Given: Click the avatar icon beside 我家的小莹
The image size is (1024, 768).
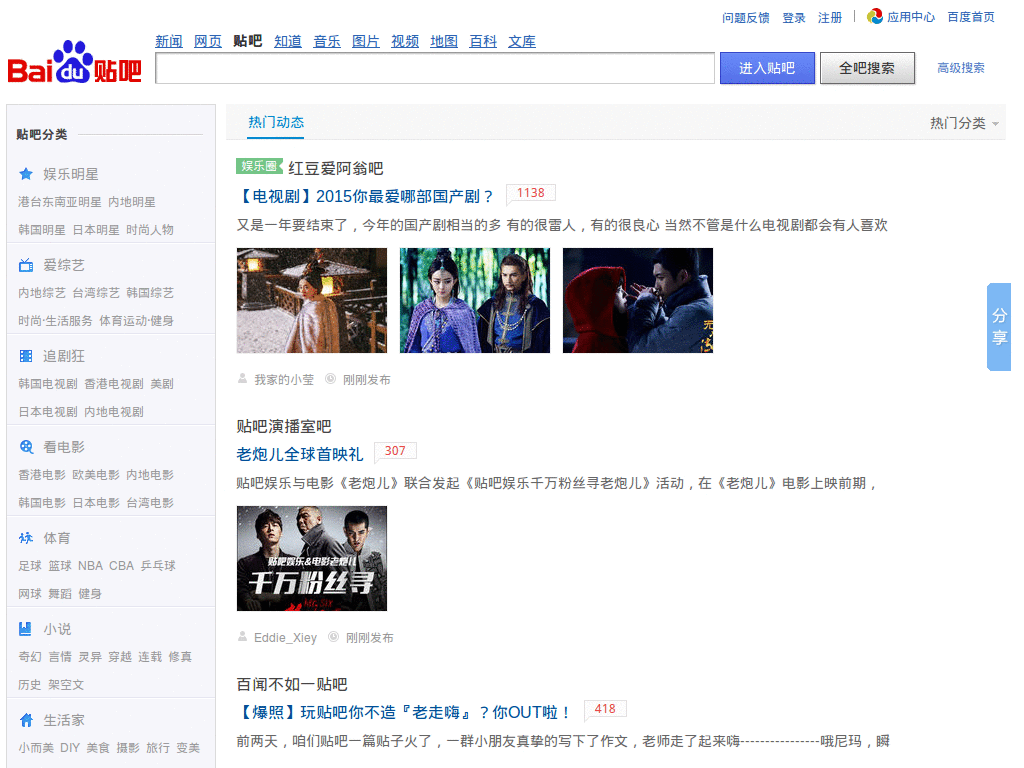Looking at the screenshot, I should pyautogui.click(x=241, y=379).
